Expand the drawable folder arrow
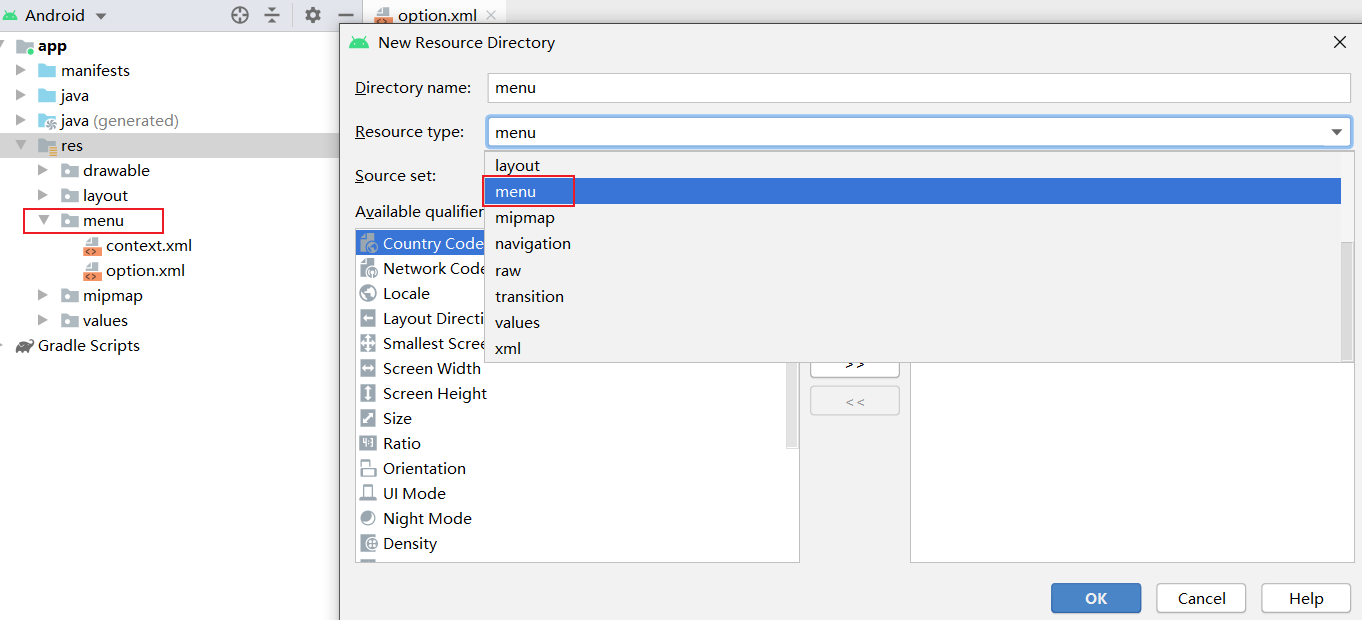Screen dimensions: 1362x620 coord(43,171)
